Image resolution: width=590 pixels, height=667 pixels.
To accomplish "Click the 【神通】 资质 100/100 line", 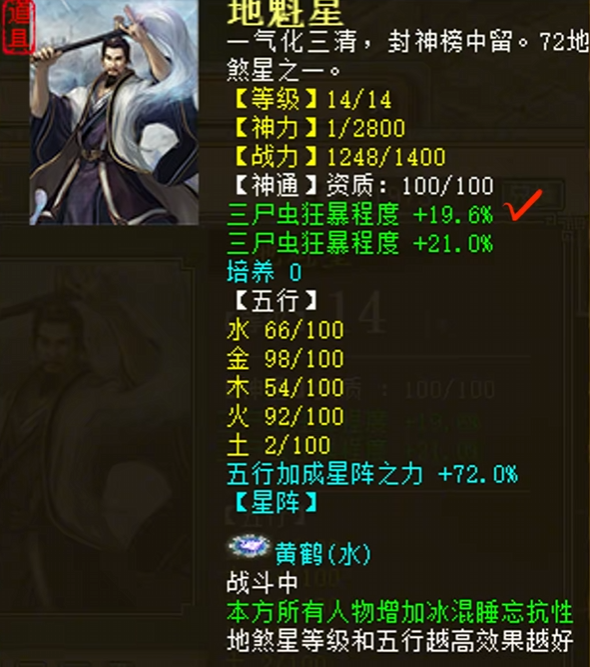I will 363,186.
